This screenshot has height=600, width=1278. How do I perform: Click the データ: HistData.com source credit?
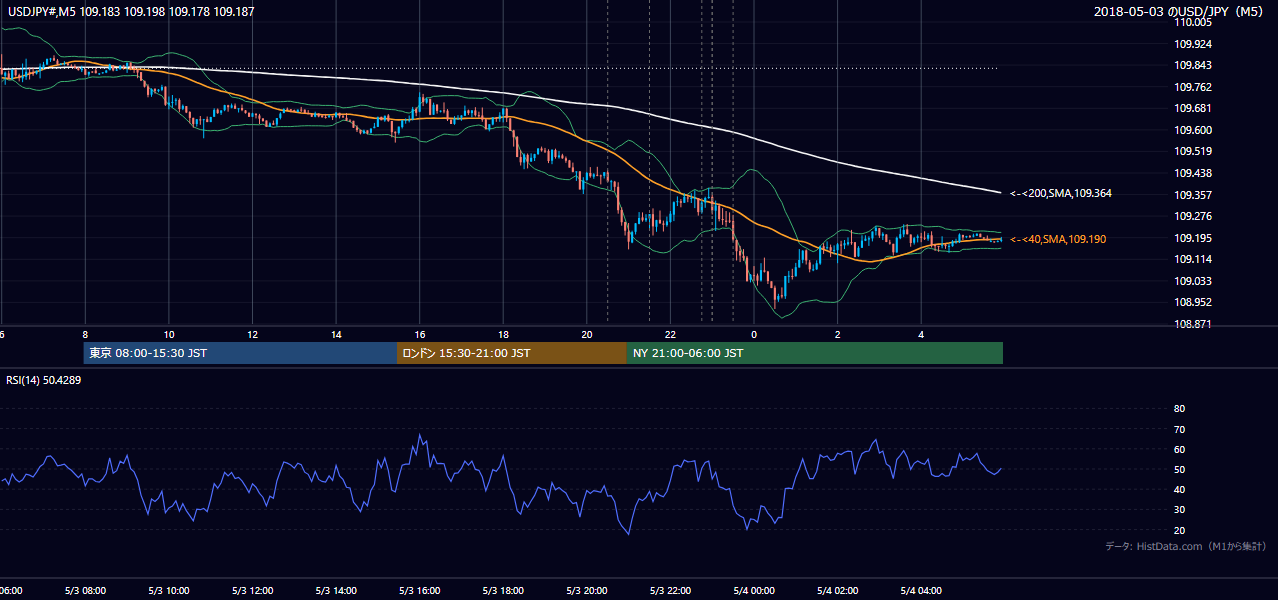pos(1186,546)
